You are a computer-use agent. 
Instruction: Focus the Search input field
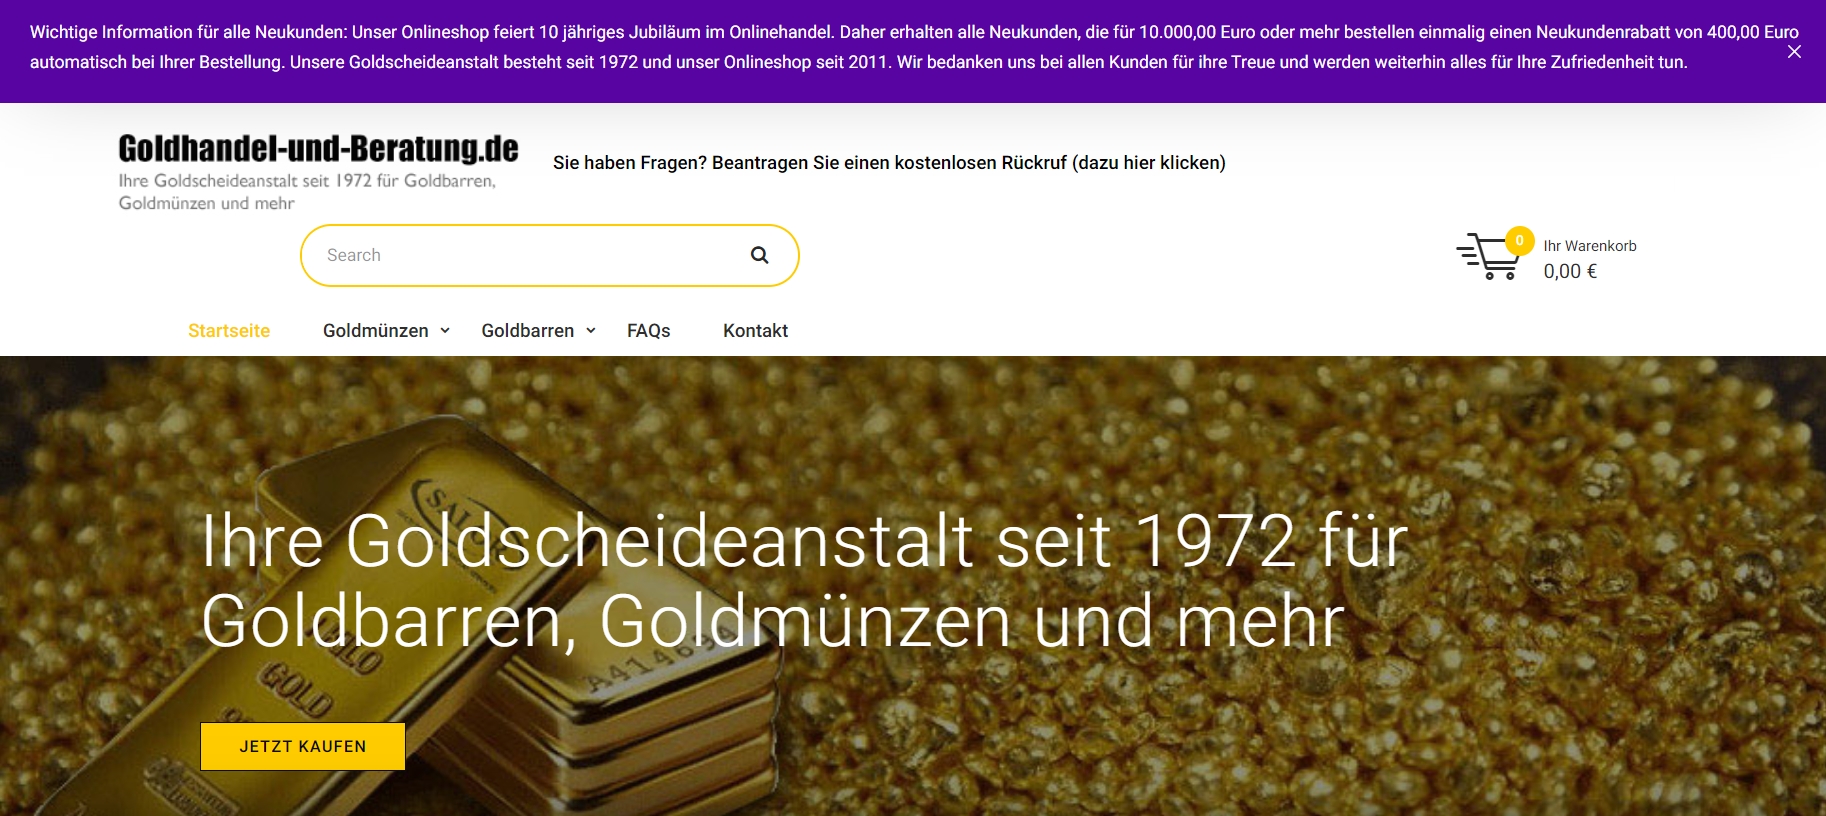point(530,255)
